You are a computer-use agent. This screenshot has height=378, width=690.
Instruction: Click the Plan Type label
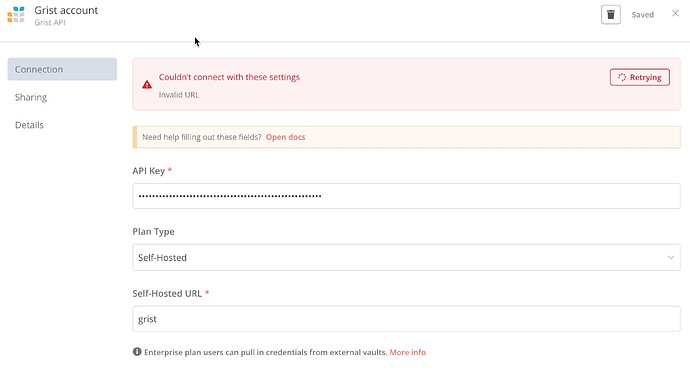(154, 231)
